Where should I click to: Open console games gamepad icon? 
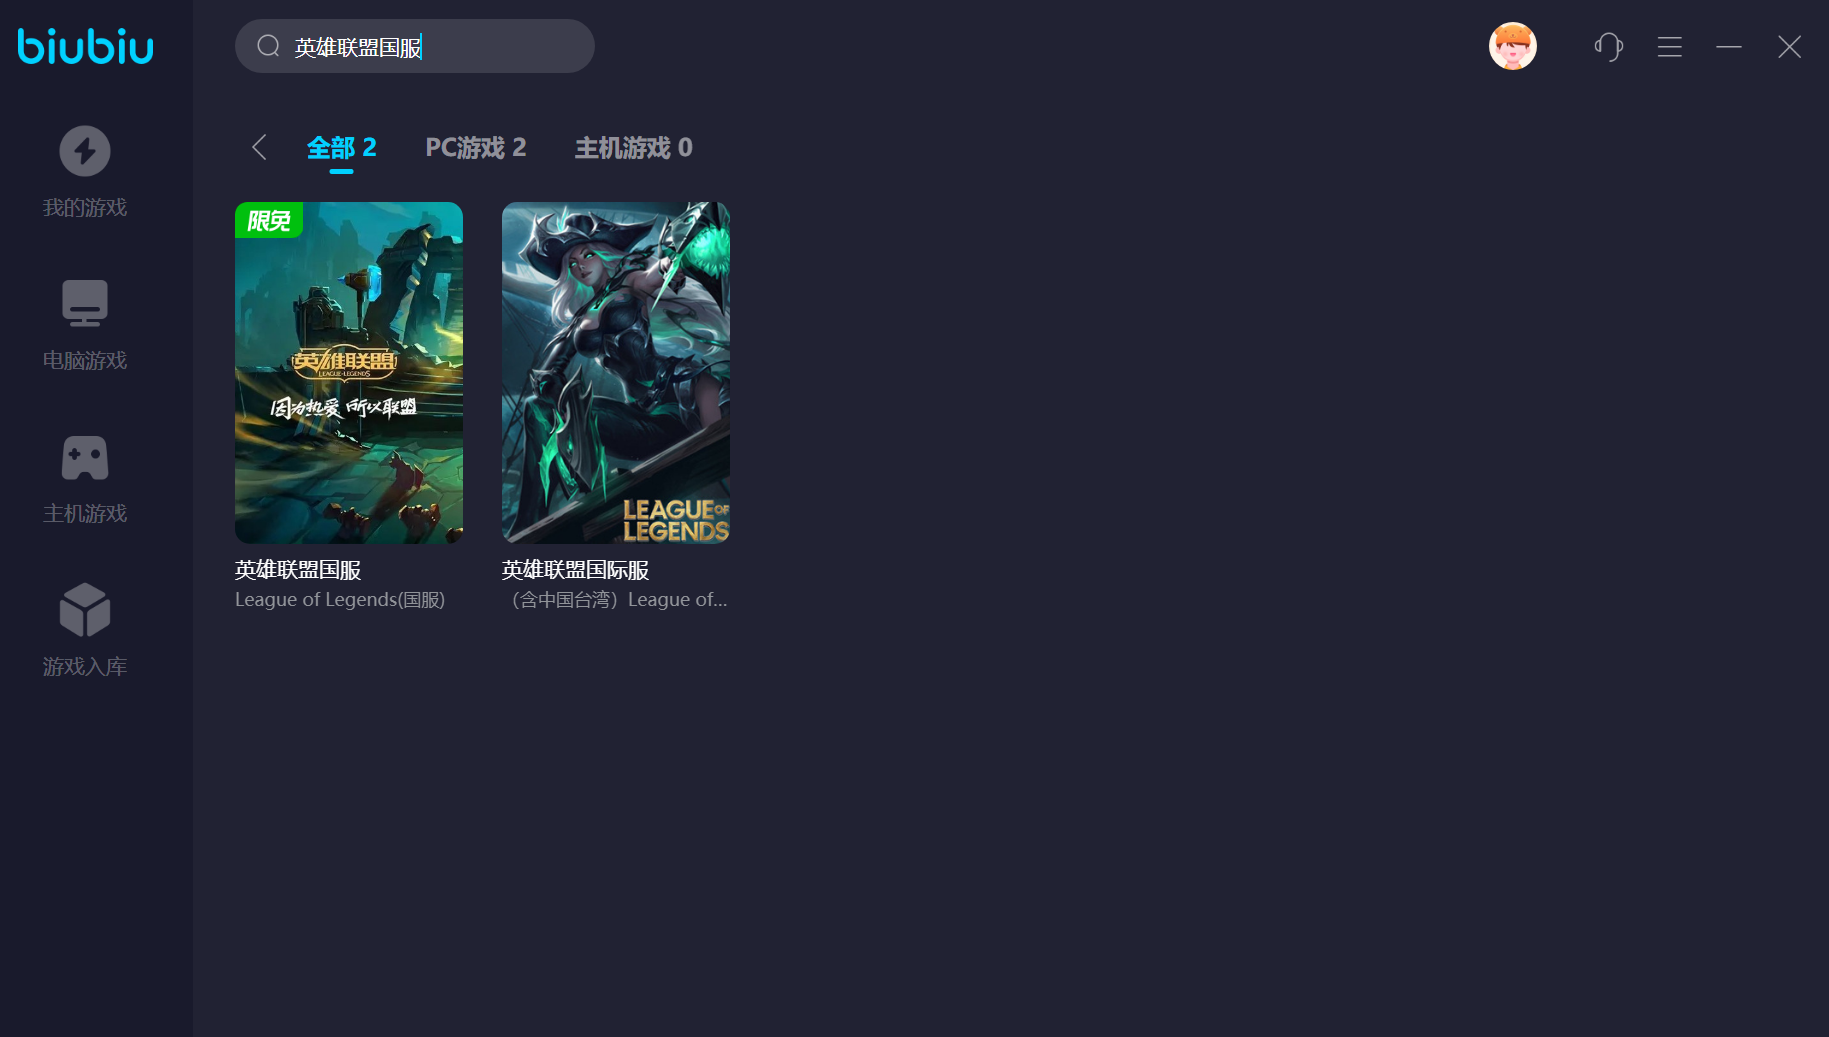(x=85, y=458)
